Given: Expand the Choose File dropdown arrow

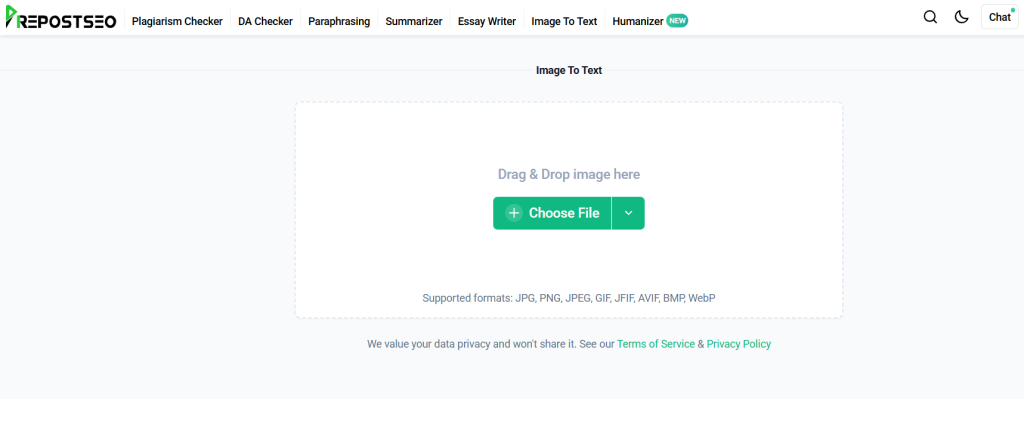Looking at the screenshot, I should 628,213.
